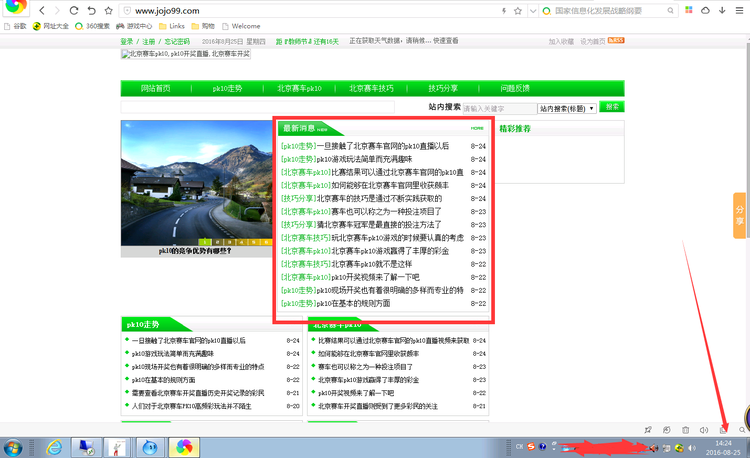This screenshot has height=458, width=750.
Task: Open news '北京赛车的技巧是通过不断实践获取的'
Action: [379, 198]
